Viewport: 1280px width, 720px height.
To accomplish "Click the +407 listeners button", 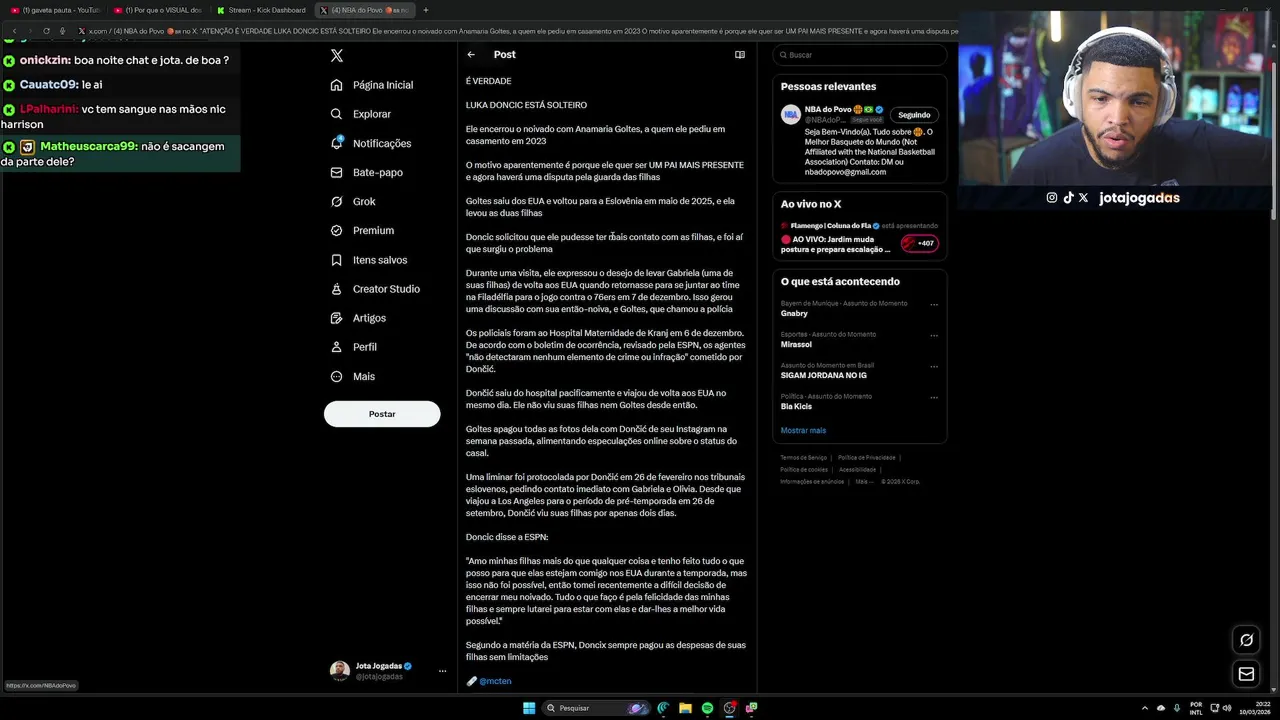I will point(919,243).
